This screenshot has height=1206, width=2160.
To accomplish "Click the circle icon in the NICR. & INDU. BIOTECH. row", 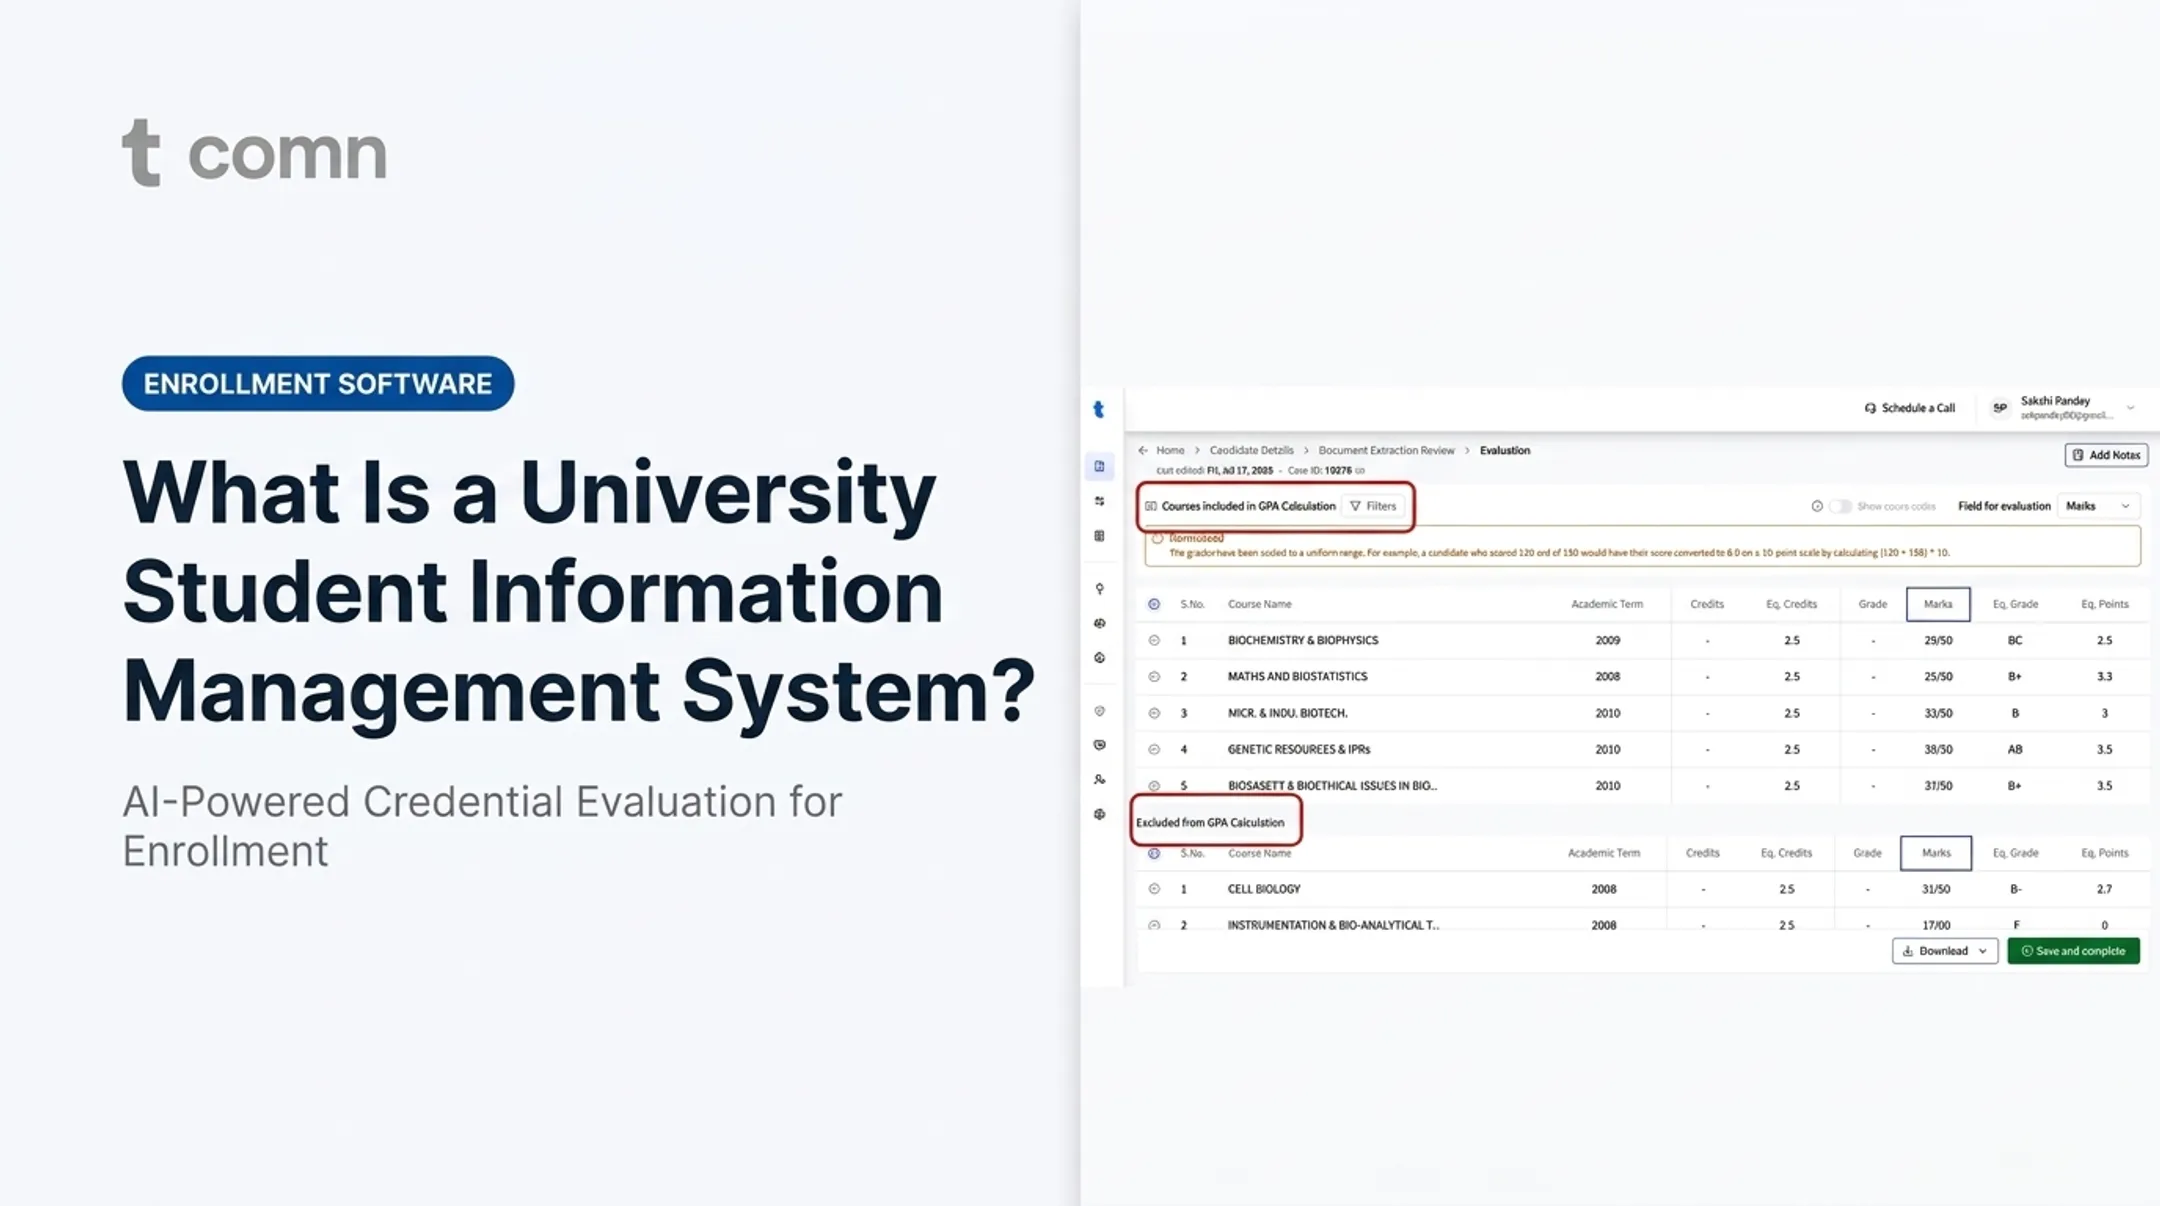I will (1154, 713).
